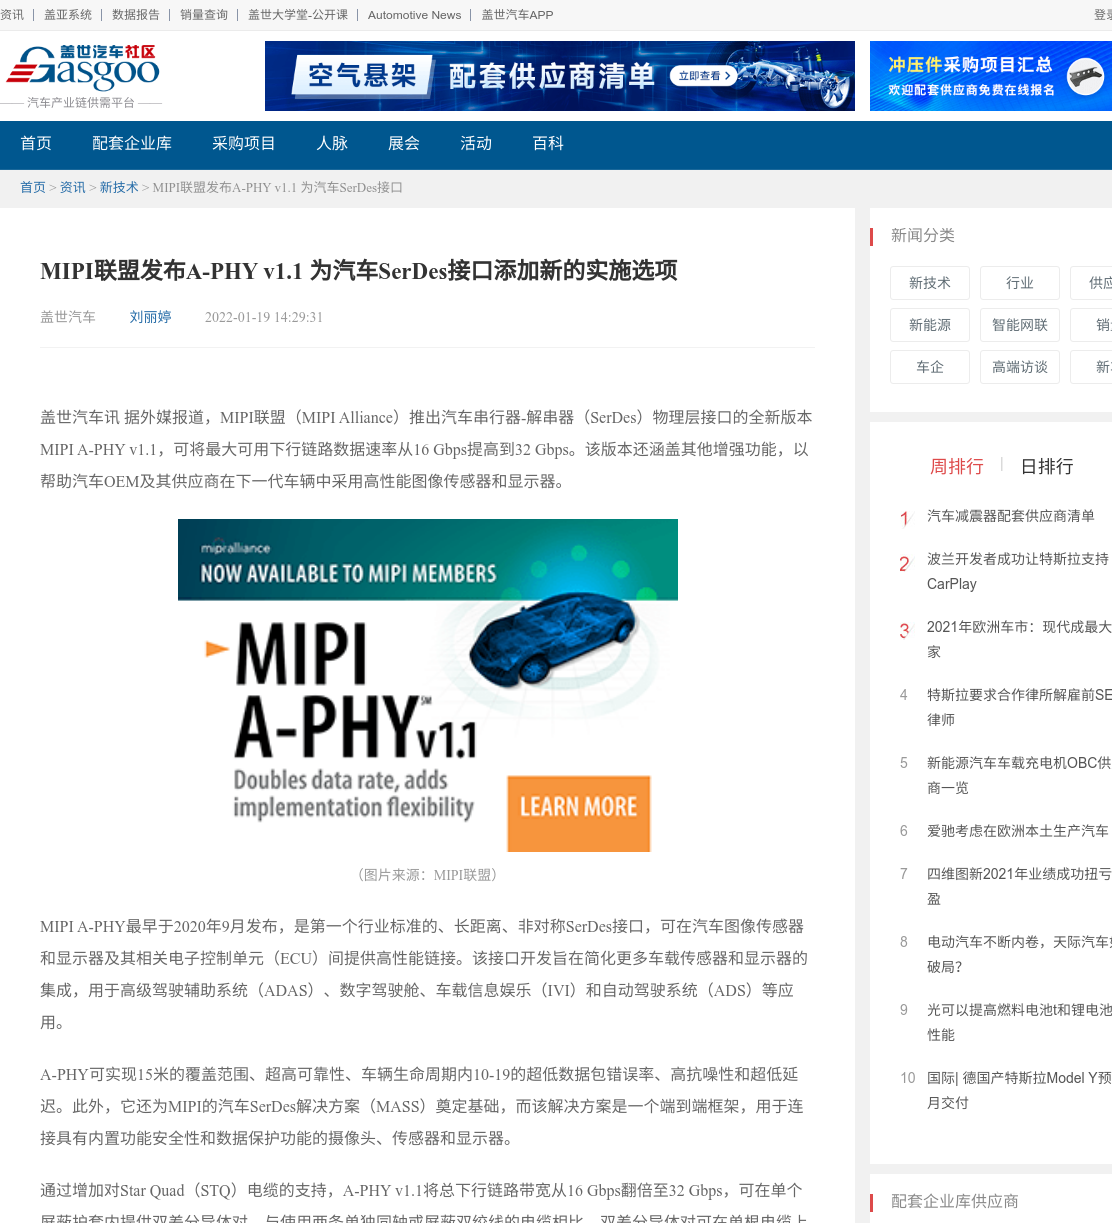
Task: Switch to 周排行 tab
Action: 957,466
